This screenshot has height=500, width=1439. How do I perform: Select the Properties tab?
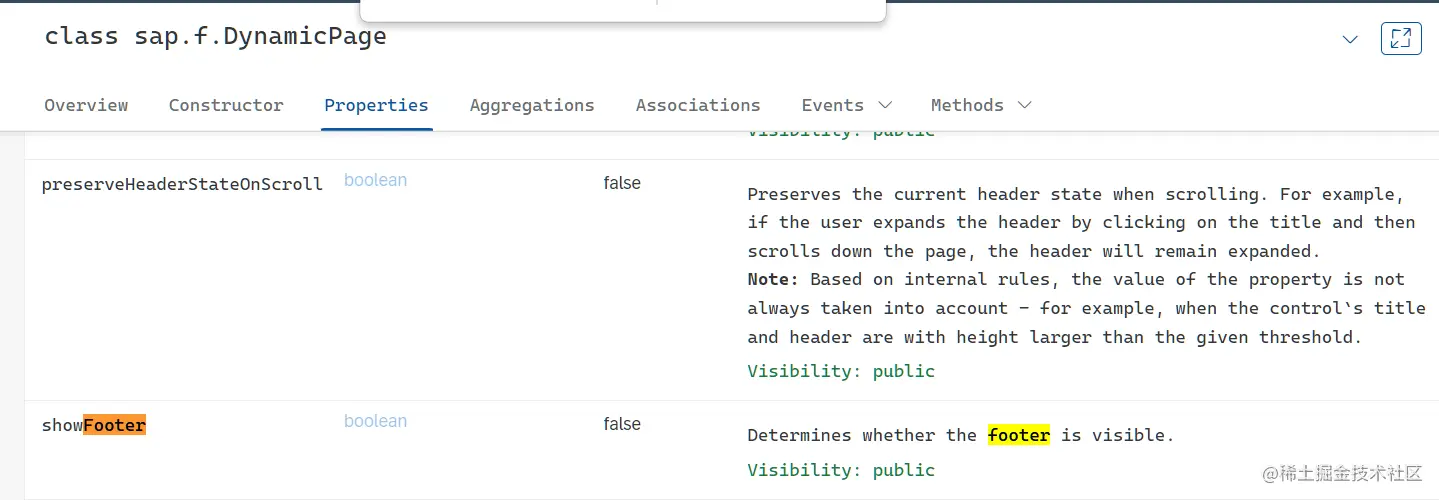(x=376, y=105)
